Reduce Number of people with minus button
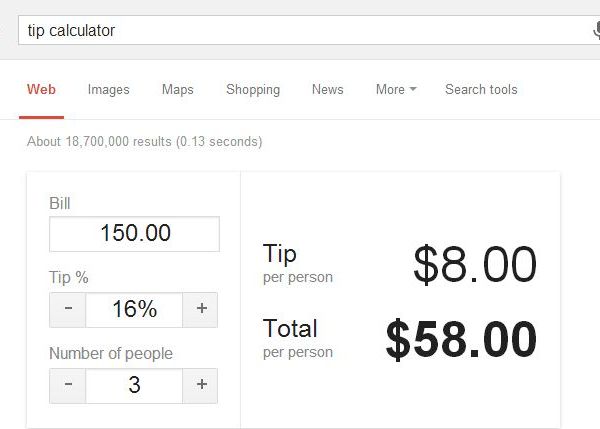This screenshot has width=600, height=429. [x=68, y=385]
